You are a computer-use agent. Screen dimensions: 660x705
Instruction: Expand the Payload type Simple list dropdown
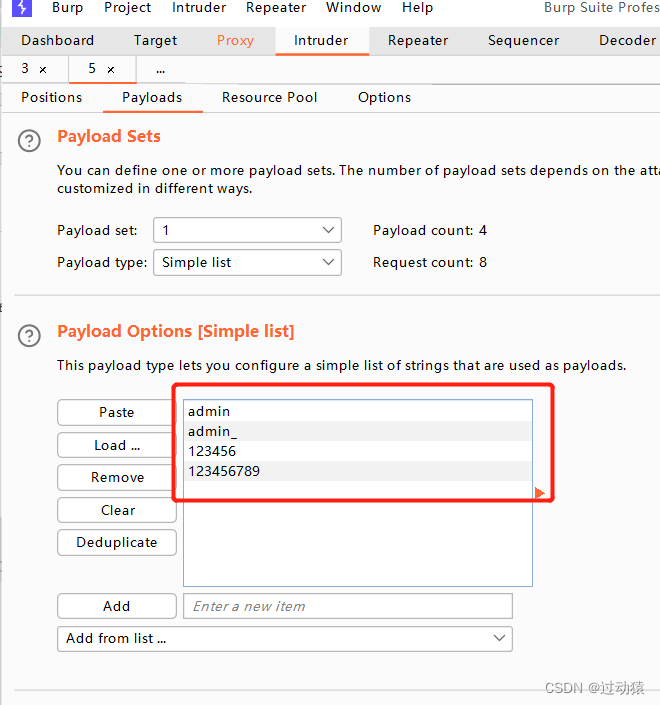(x=247, y=263)
